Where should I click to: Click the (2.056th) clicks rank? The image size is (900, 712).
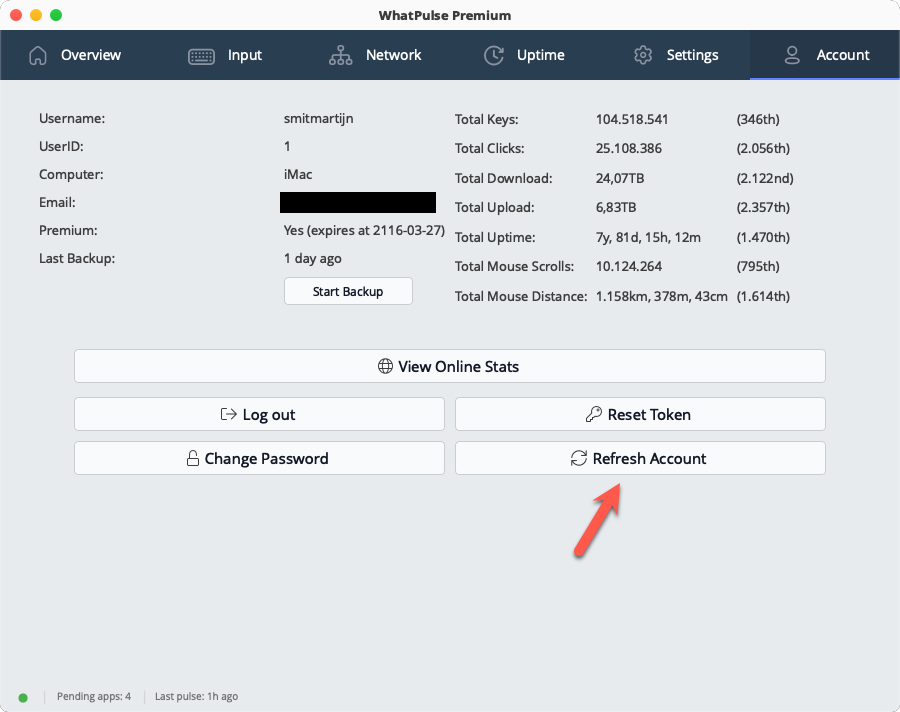click(x=763, y=148)
